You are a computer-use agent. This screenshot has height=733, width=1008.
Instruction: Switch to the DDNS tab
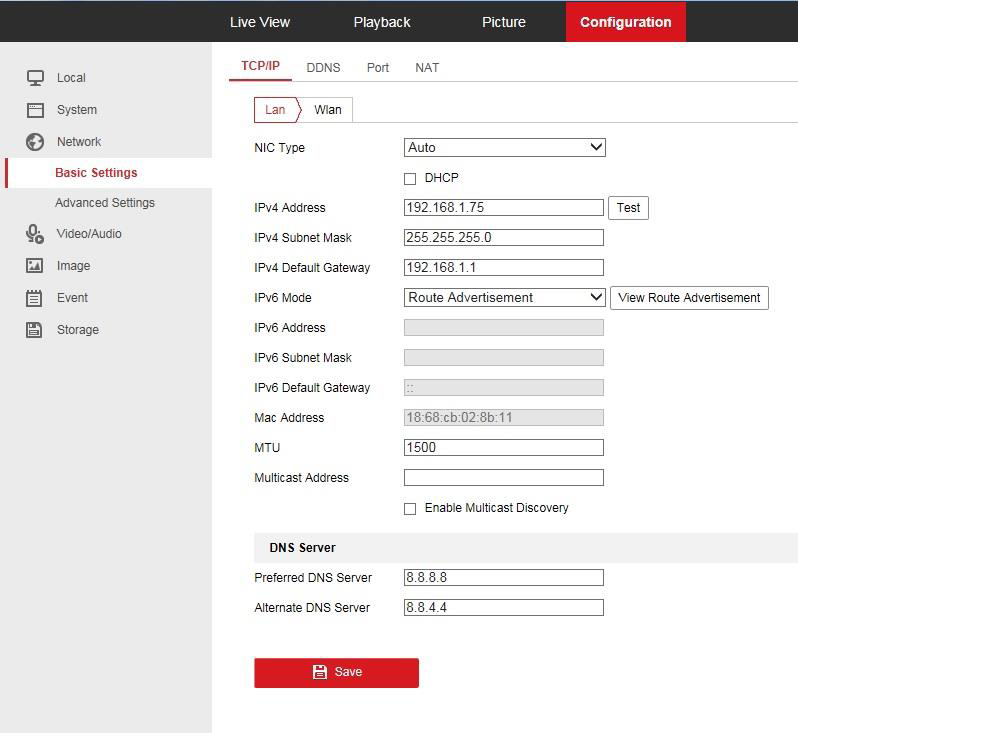[323, 68]
